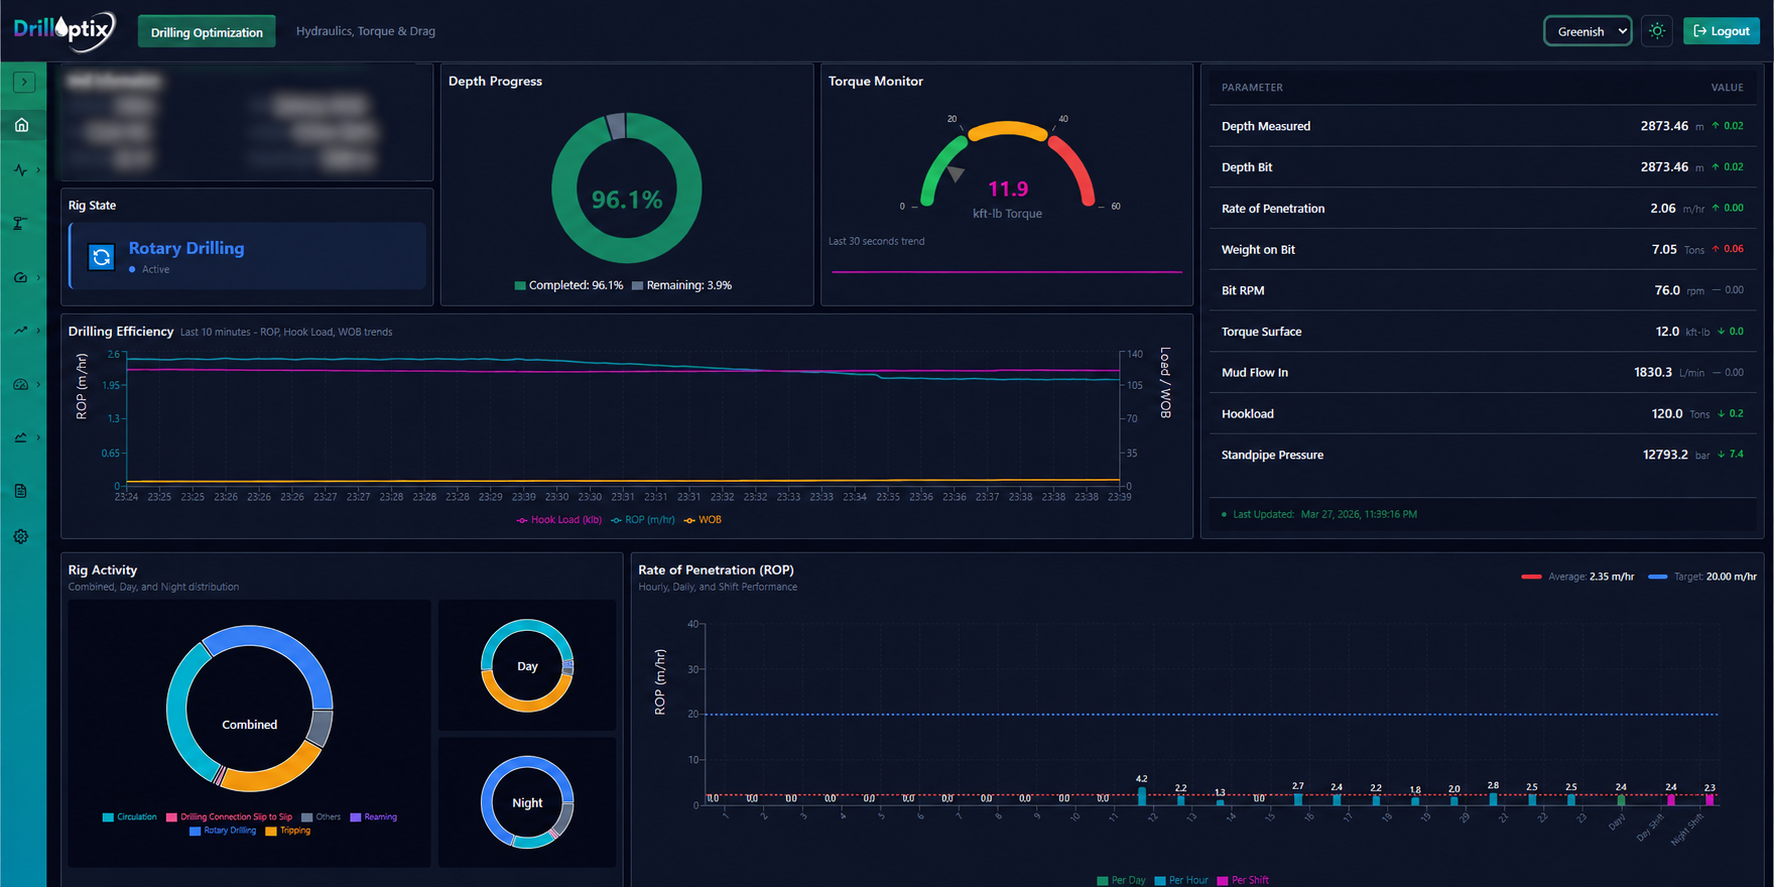Toggle Hook Load (klb) series in legend
The image size is (1774, 887).
pos(559,520)
